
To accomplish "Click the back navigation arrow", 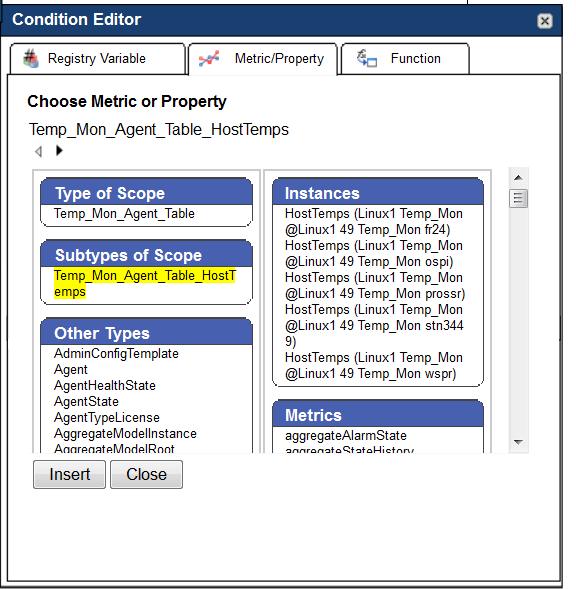I will [38, 151].
